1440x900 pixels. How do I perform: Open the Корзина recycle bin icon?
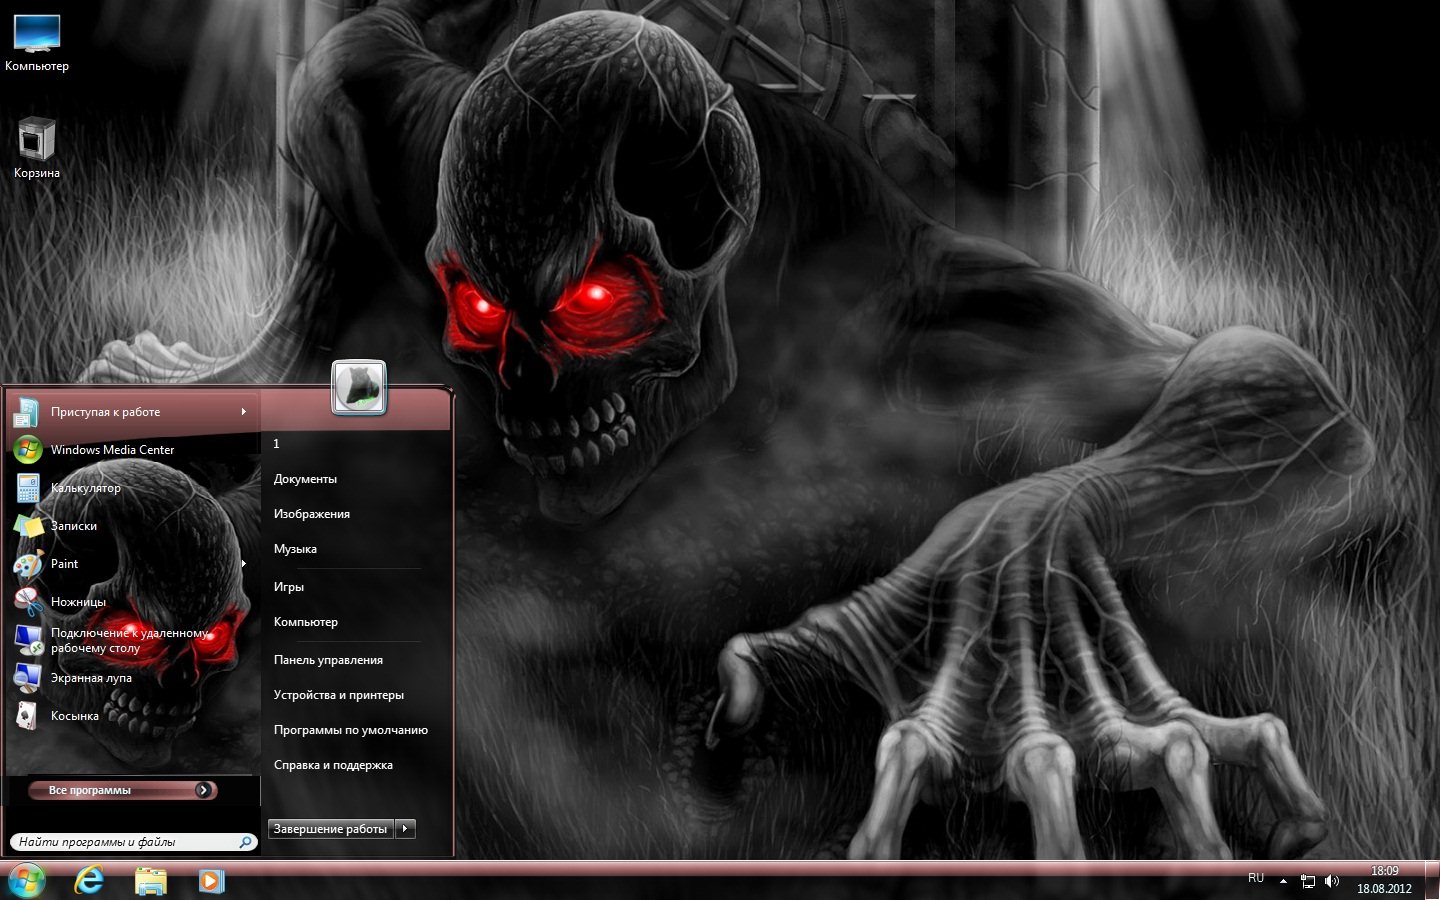point(37,147)
